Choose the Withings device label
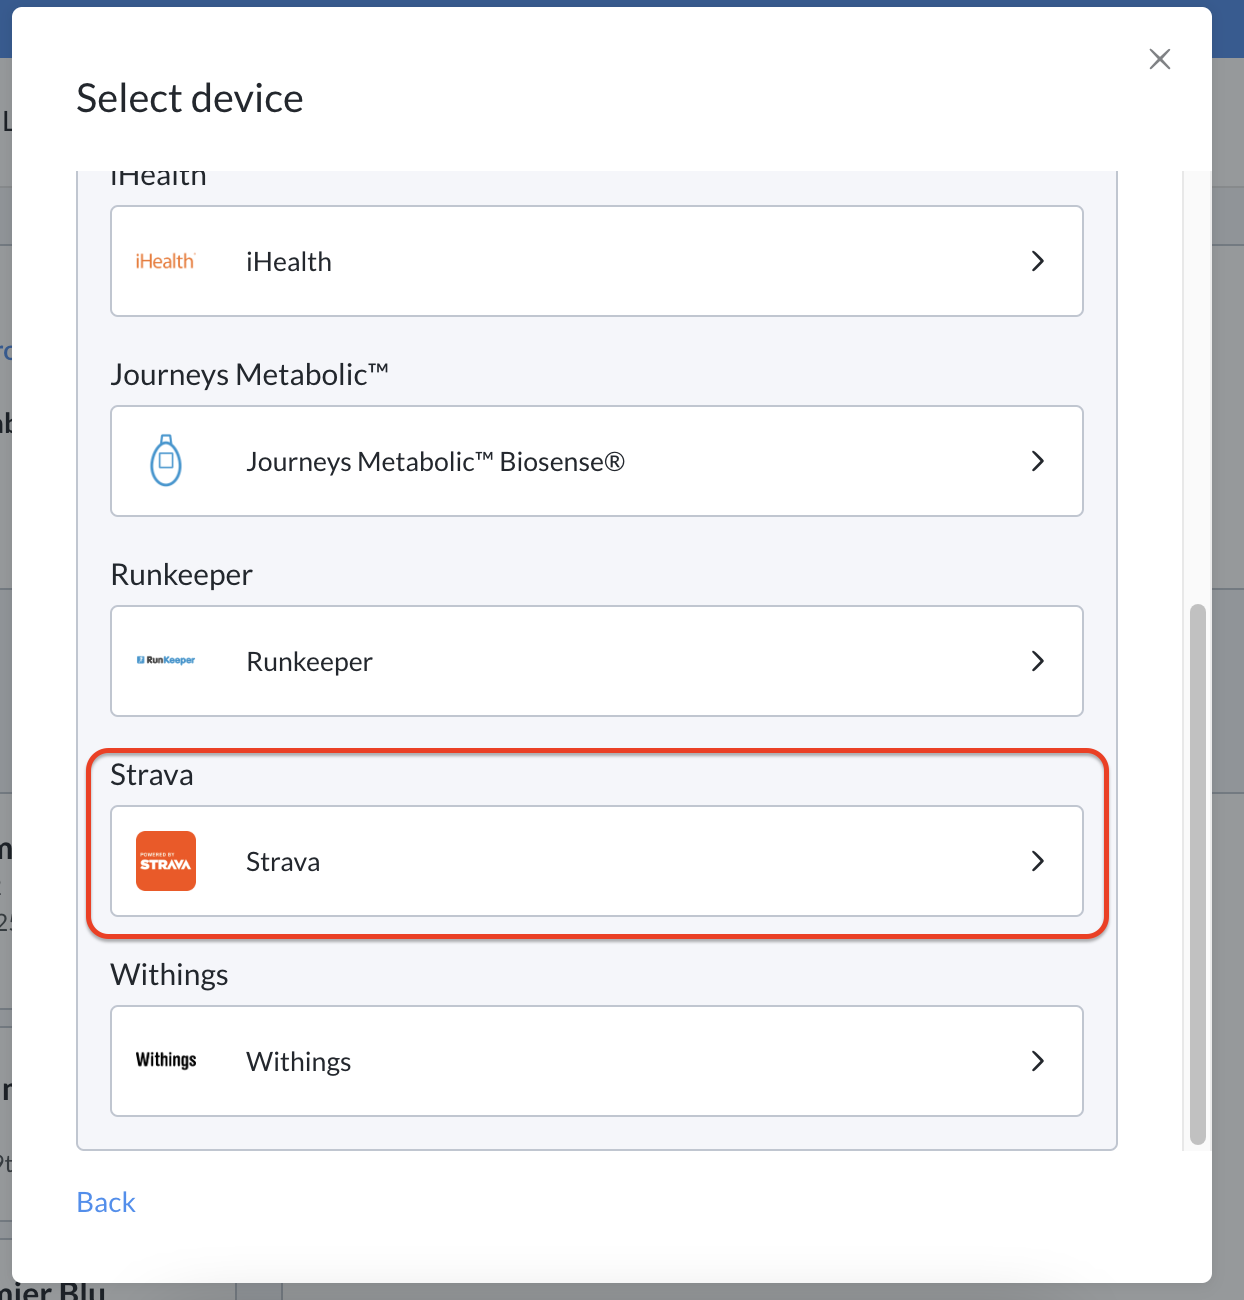The width and height of the screenshot is (1244, 1300). pyautogui.click(x=299, y=1062)
